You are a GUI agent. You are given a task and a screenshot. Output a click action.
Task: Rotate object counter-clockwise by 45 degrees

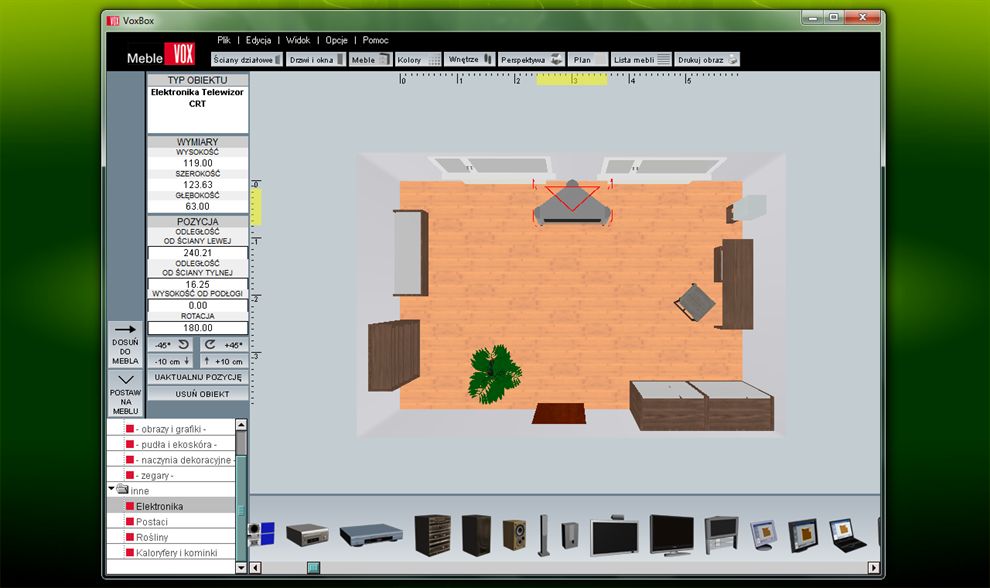(x=172, y=344)
